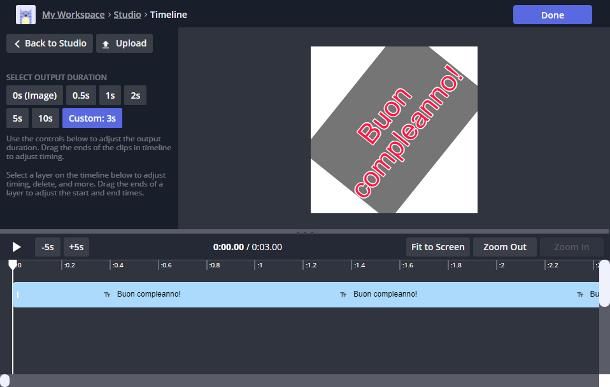Click the back chevron in Back to Studio
The image size is (610, 387).
tap(17, 44)
